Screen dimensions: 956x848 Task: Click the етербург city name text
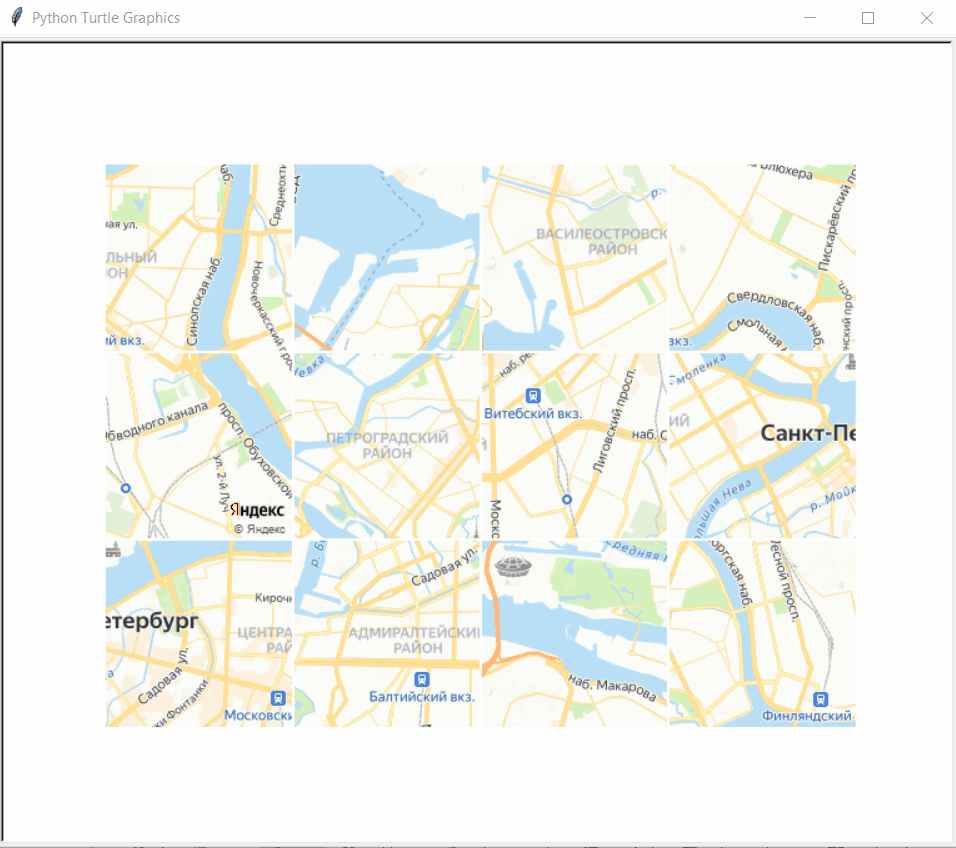(152, 621)
